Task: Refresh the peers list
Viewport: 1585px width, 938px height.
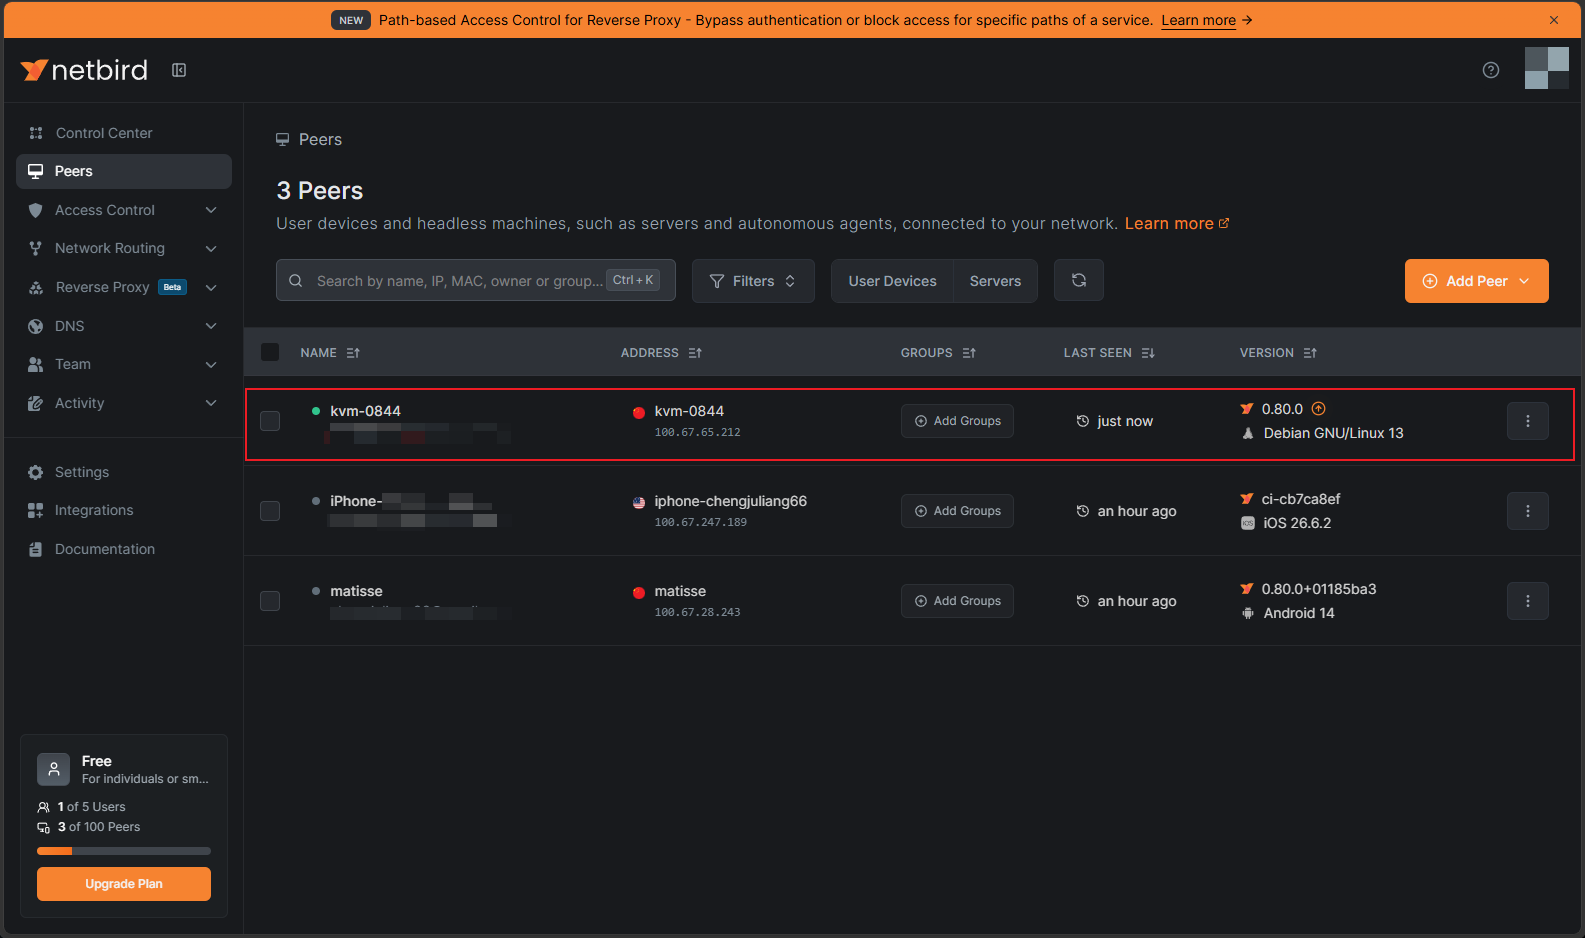Action: [x=1079, y=281]
